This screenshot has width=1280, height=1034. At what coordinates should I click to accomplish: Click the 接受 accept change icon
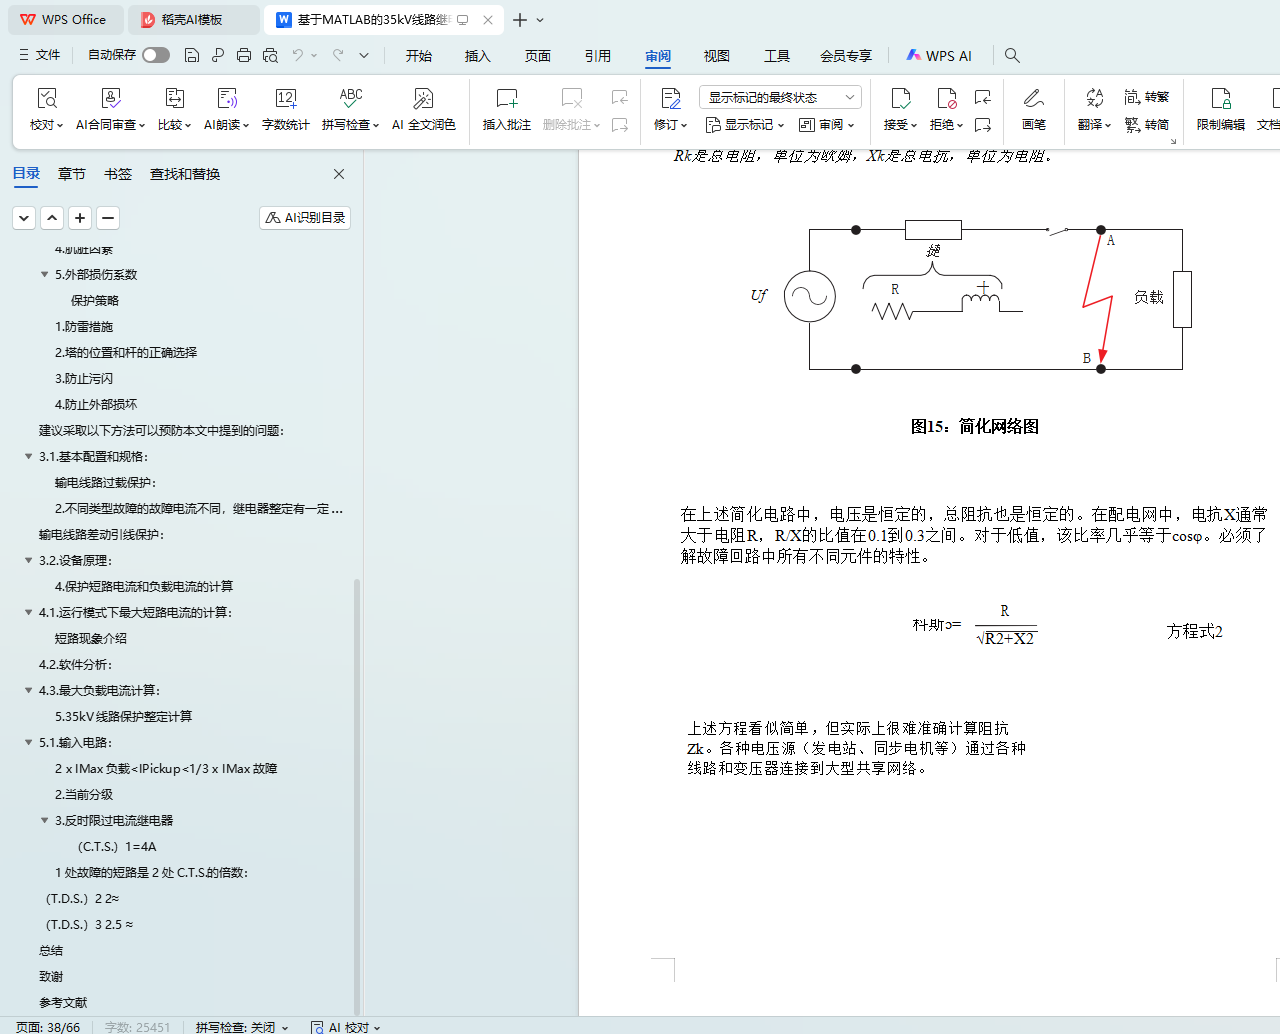(x=900, y=98)
